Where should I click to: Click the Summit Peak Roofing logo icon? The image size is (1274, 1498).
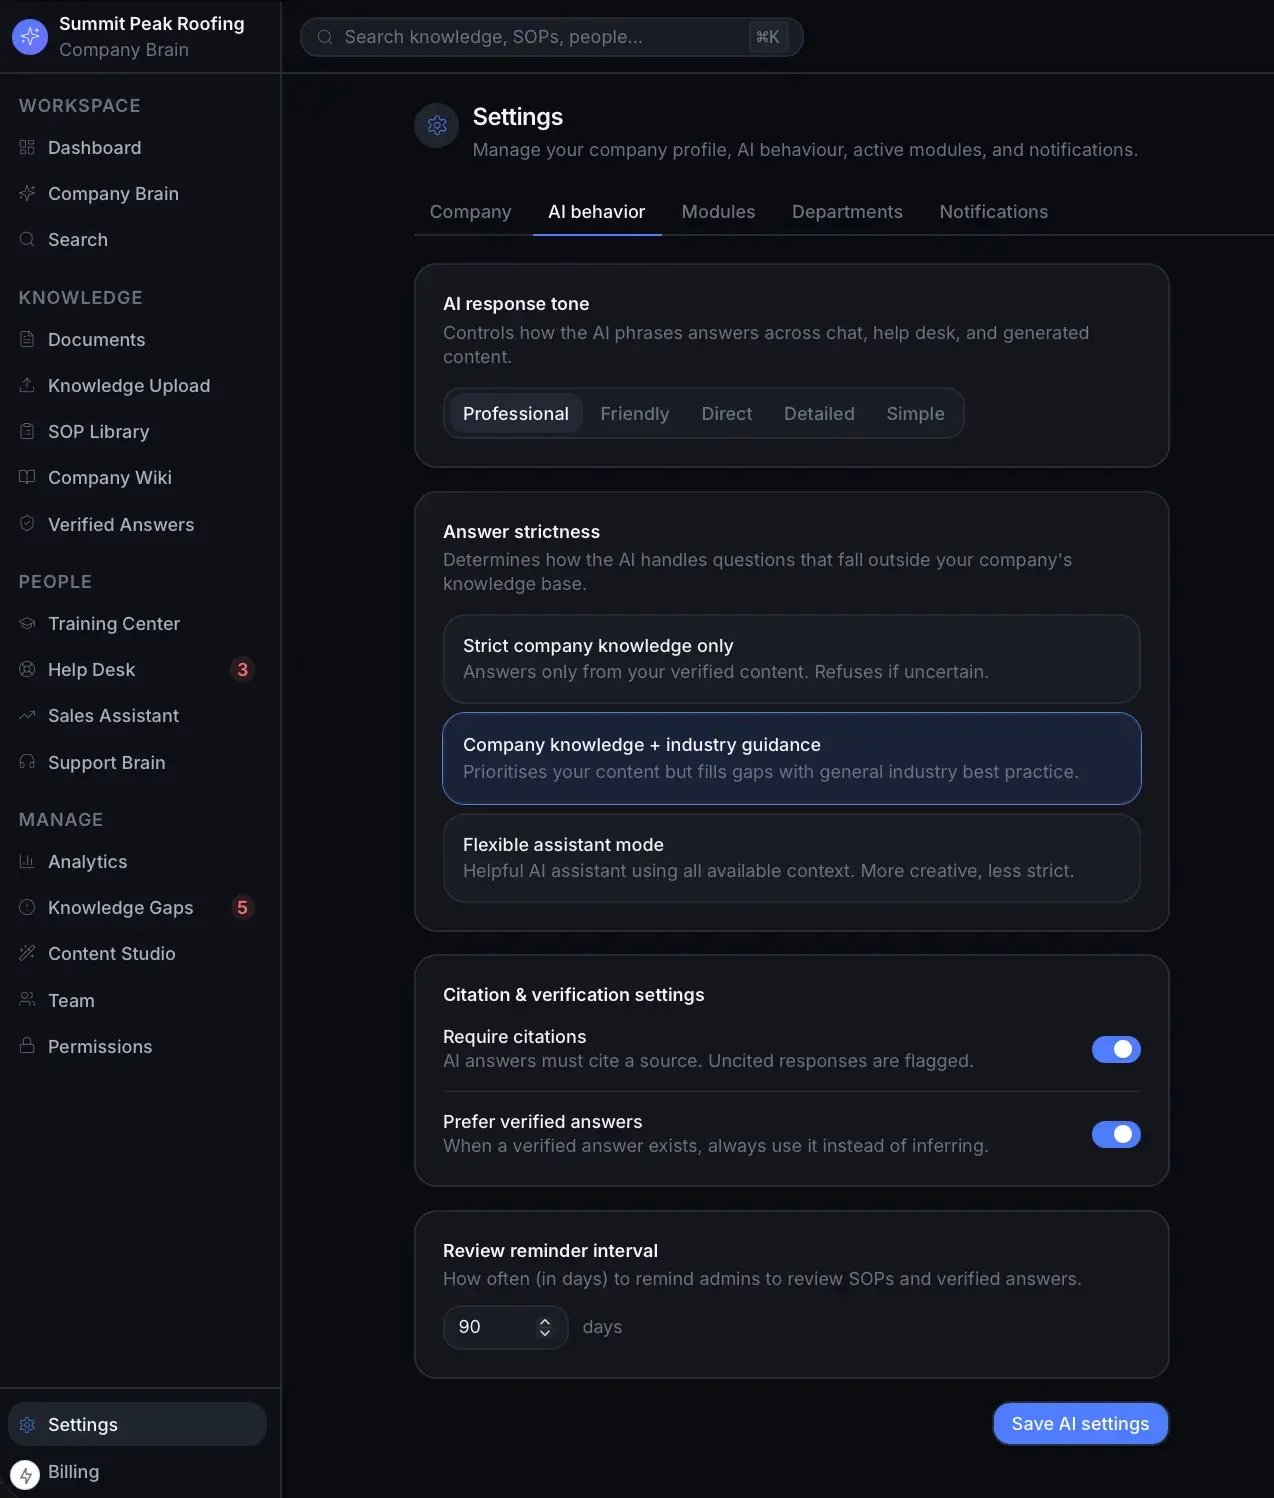click(x=30, y=37)
